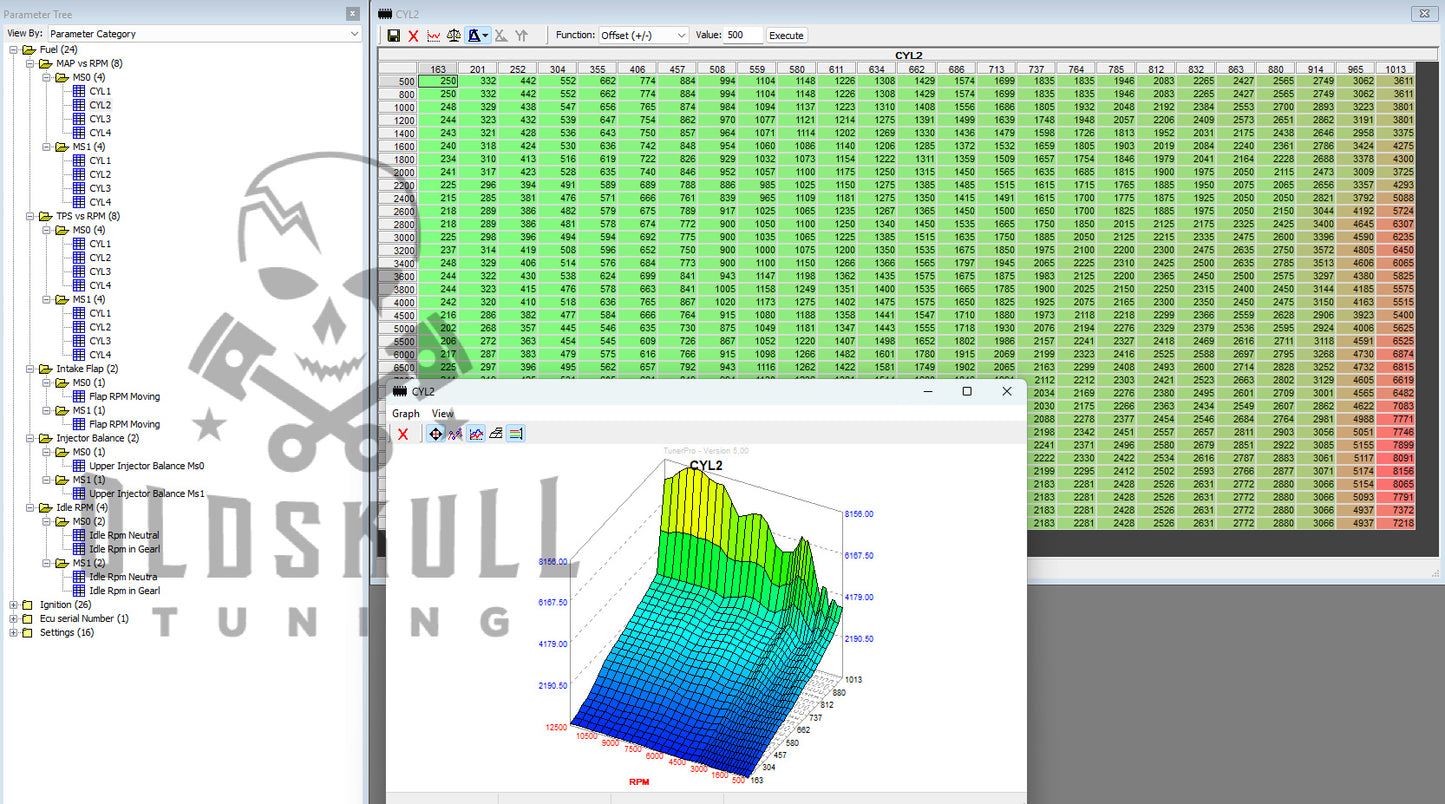
Task: Click the red X in the CYL2 table toolbar
Action: click(413, 35)
